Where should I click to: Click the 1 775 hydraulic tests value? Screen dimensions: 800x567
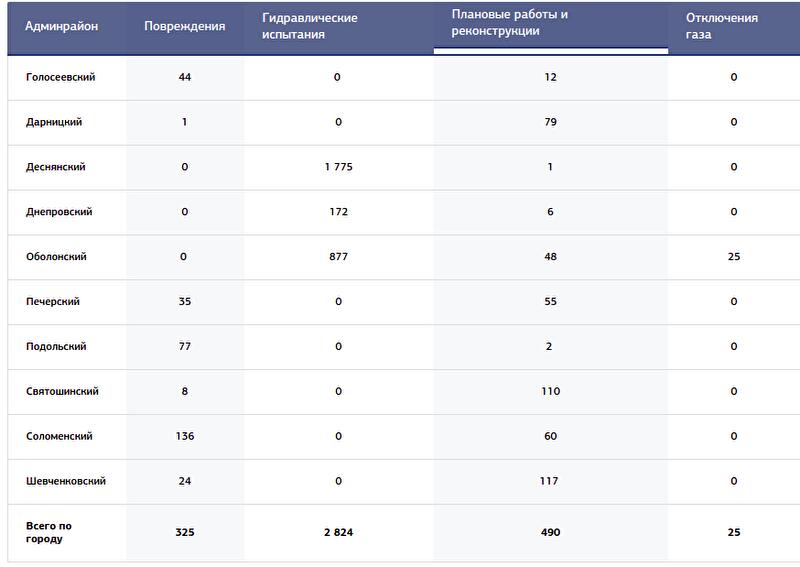tap(338, 167)
